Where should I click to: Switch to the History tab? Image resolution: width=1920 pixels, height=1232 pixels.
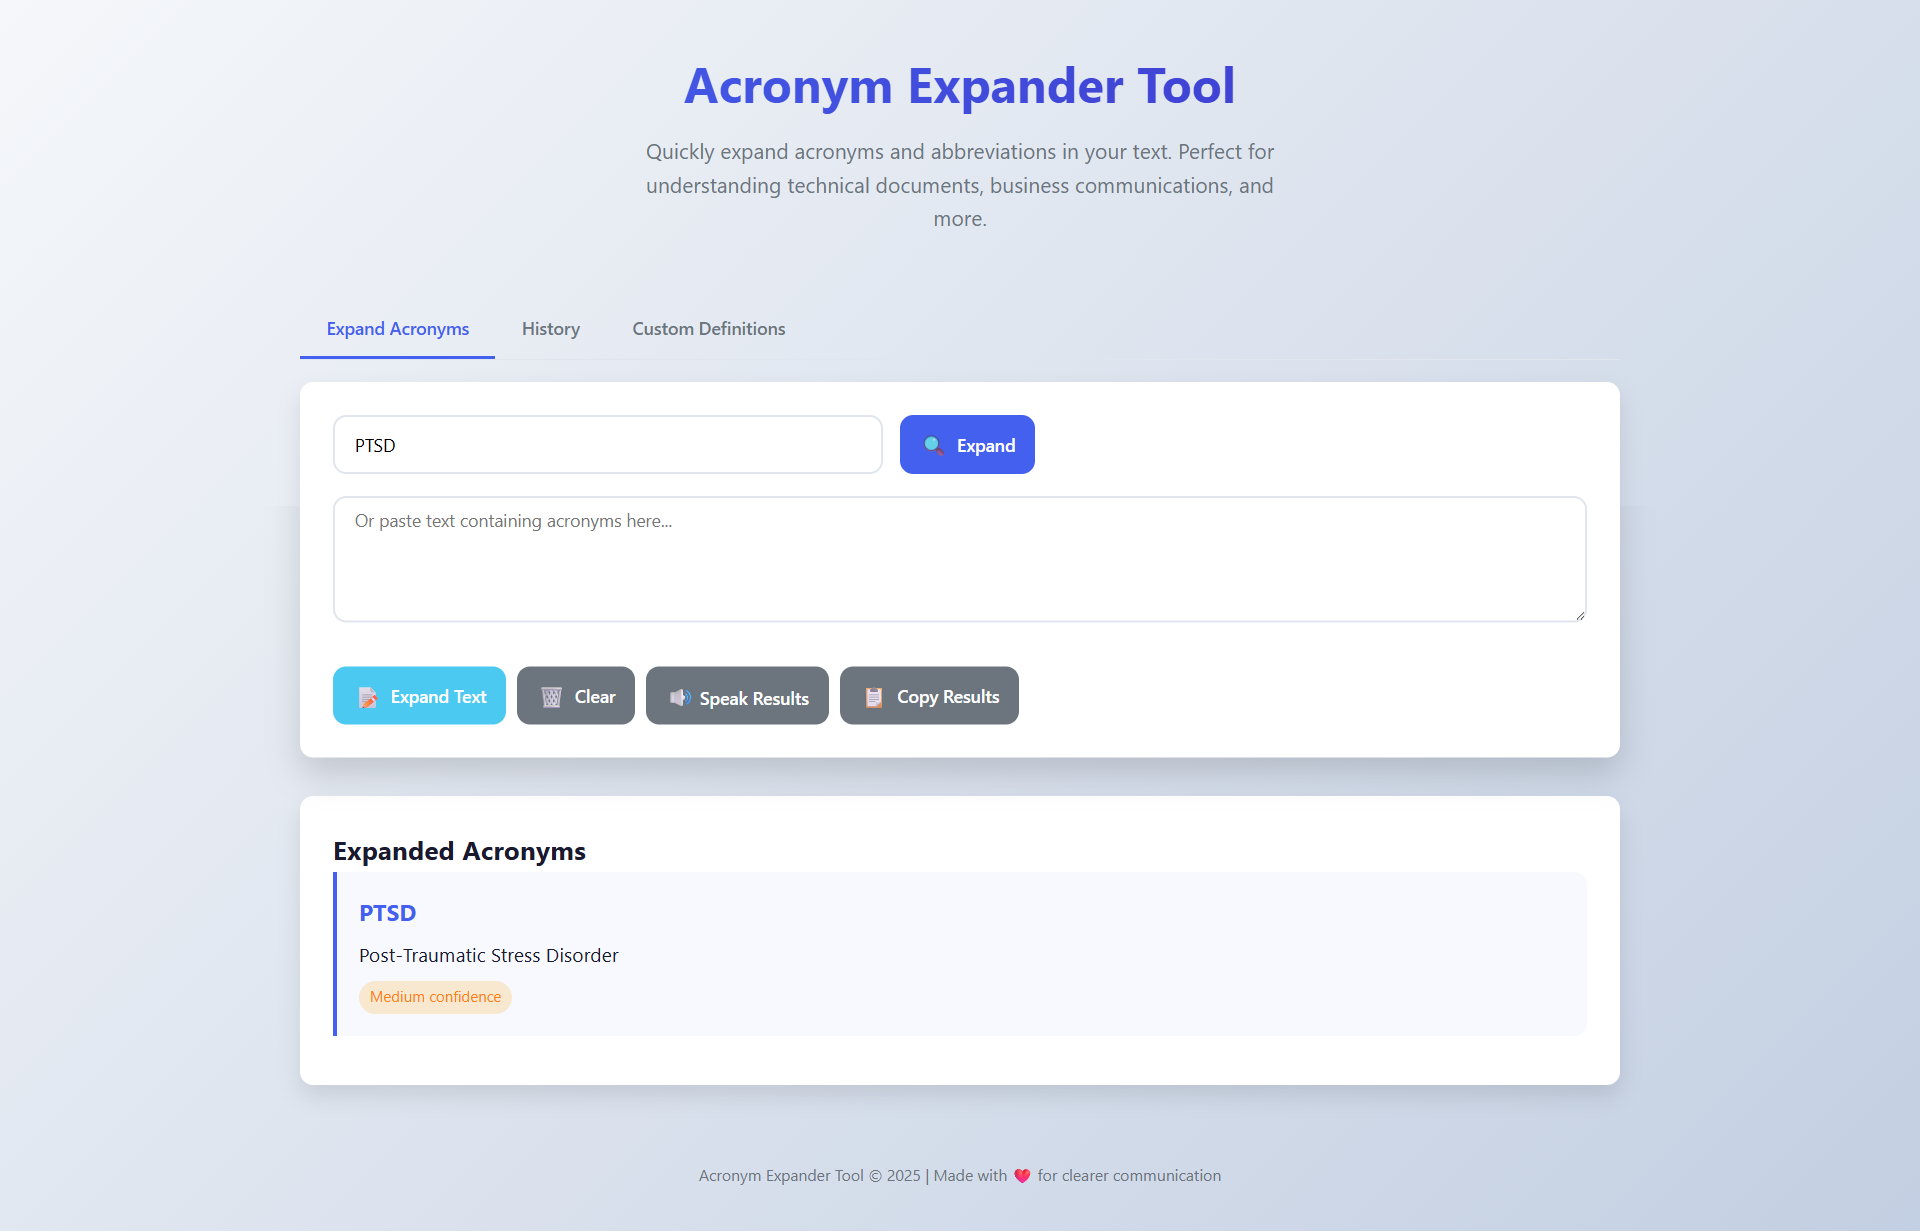(550, 330)
